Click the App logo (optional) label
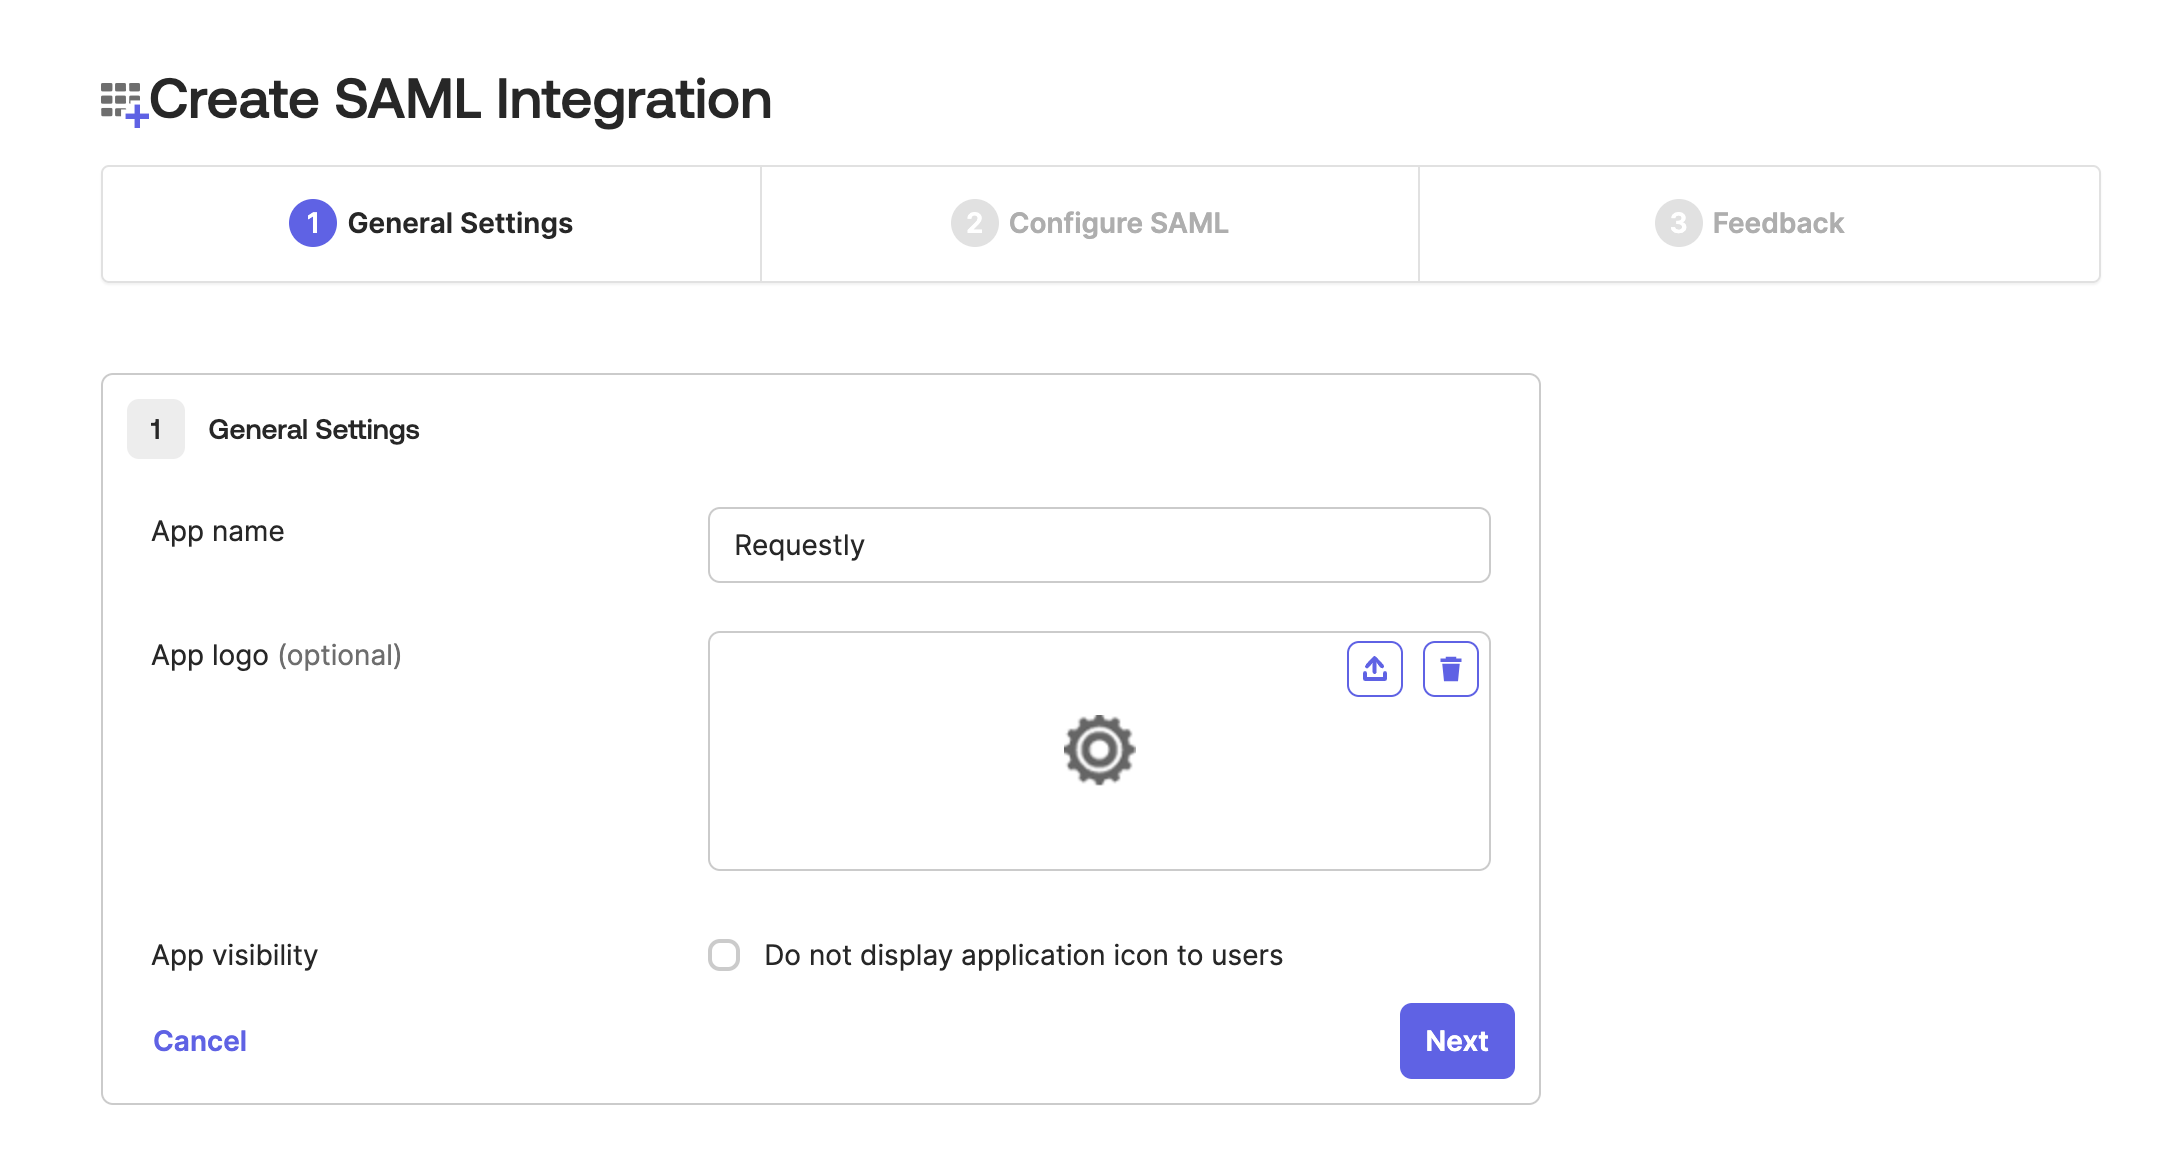The height and width of the screenshot is (1162, 2180). coord(276,655)
